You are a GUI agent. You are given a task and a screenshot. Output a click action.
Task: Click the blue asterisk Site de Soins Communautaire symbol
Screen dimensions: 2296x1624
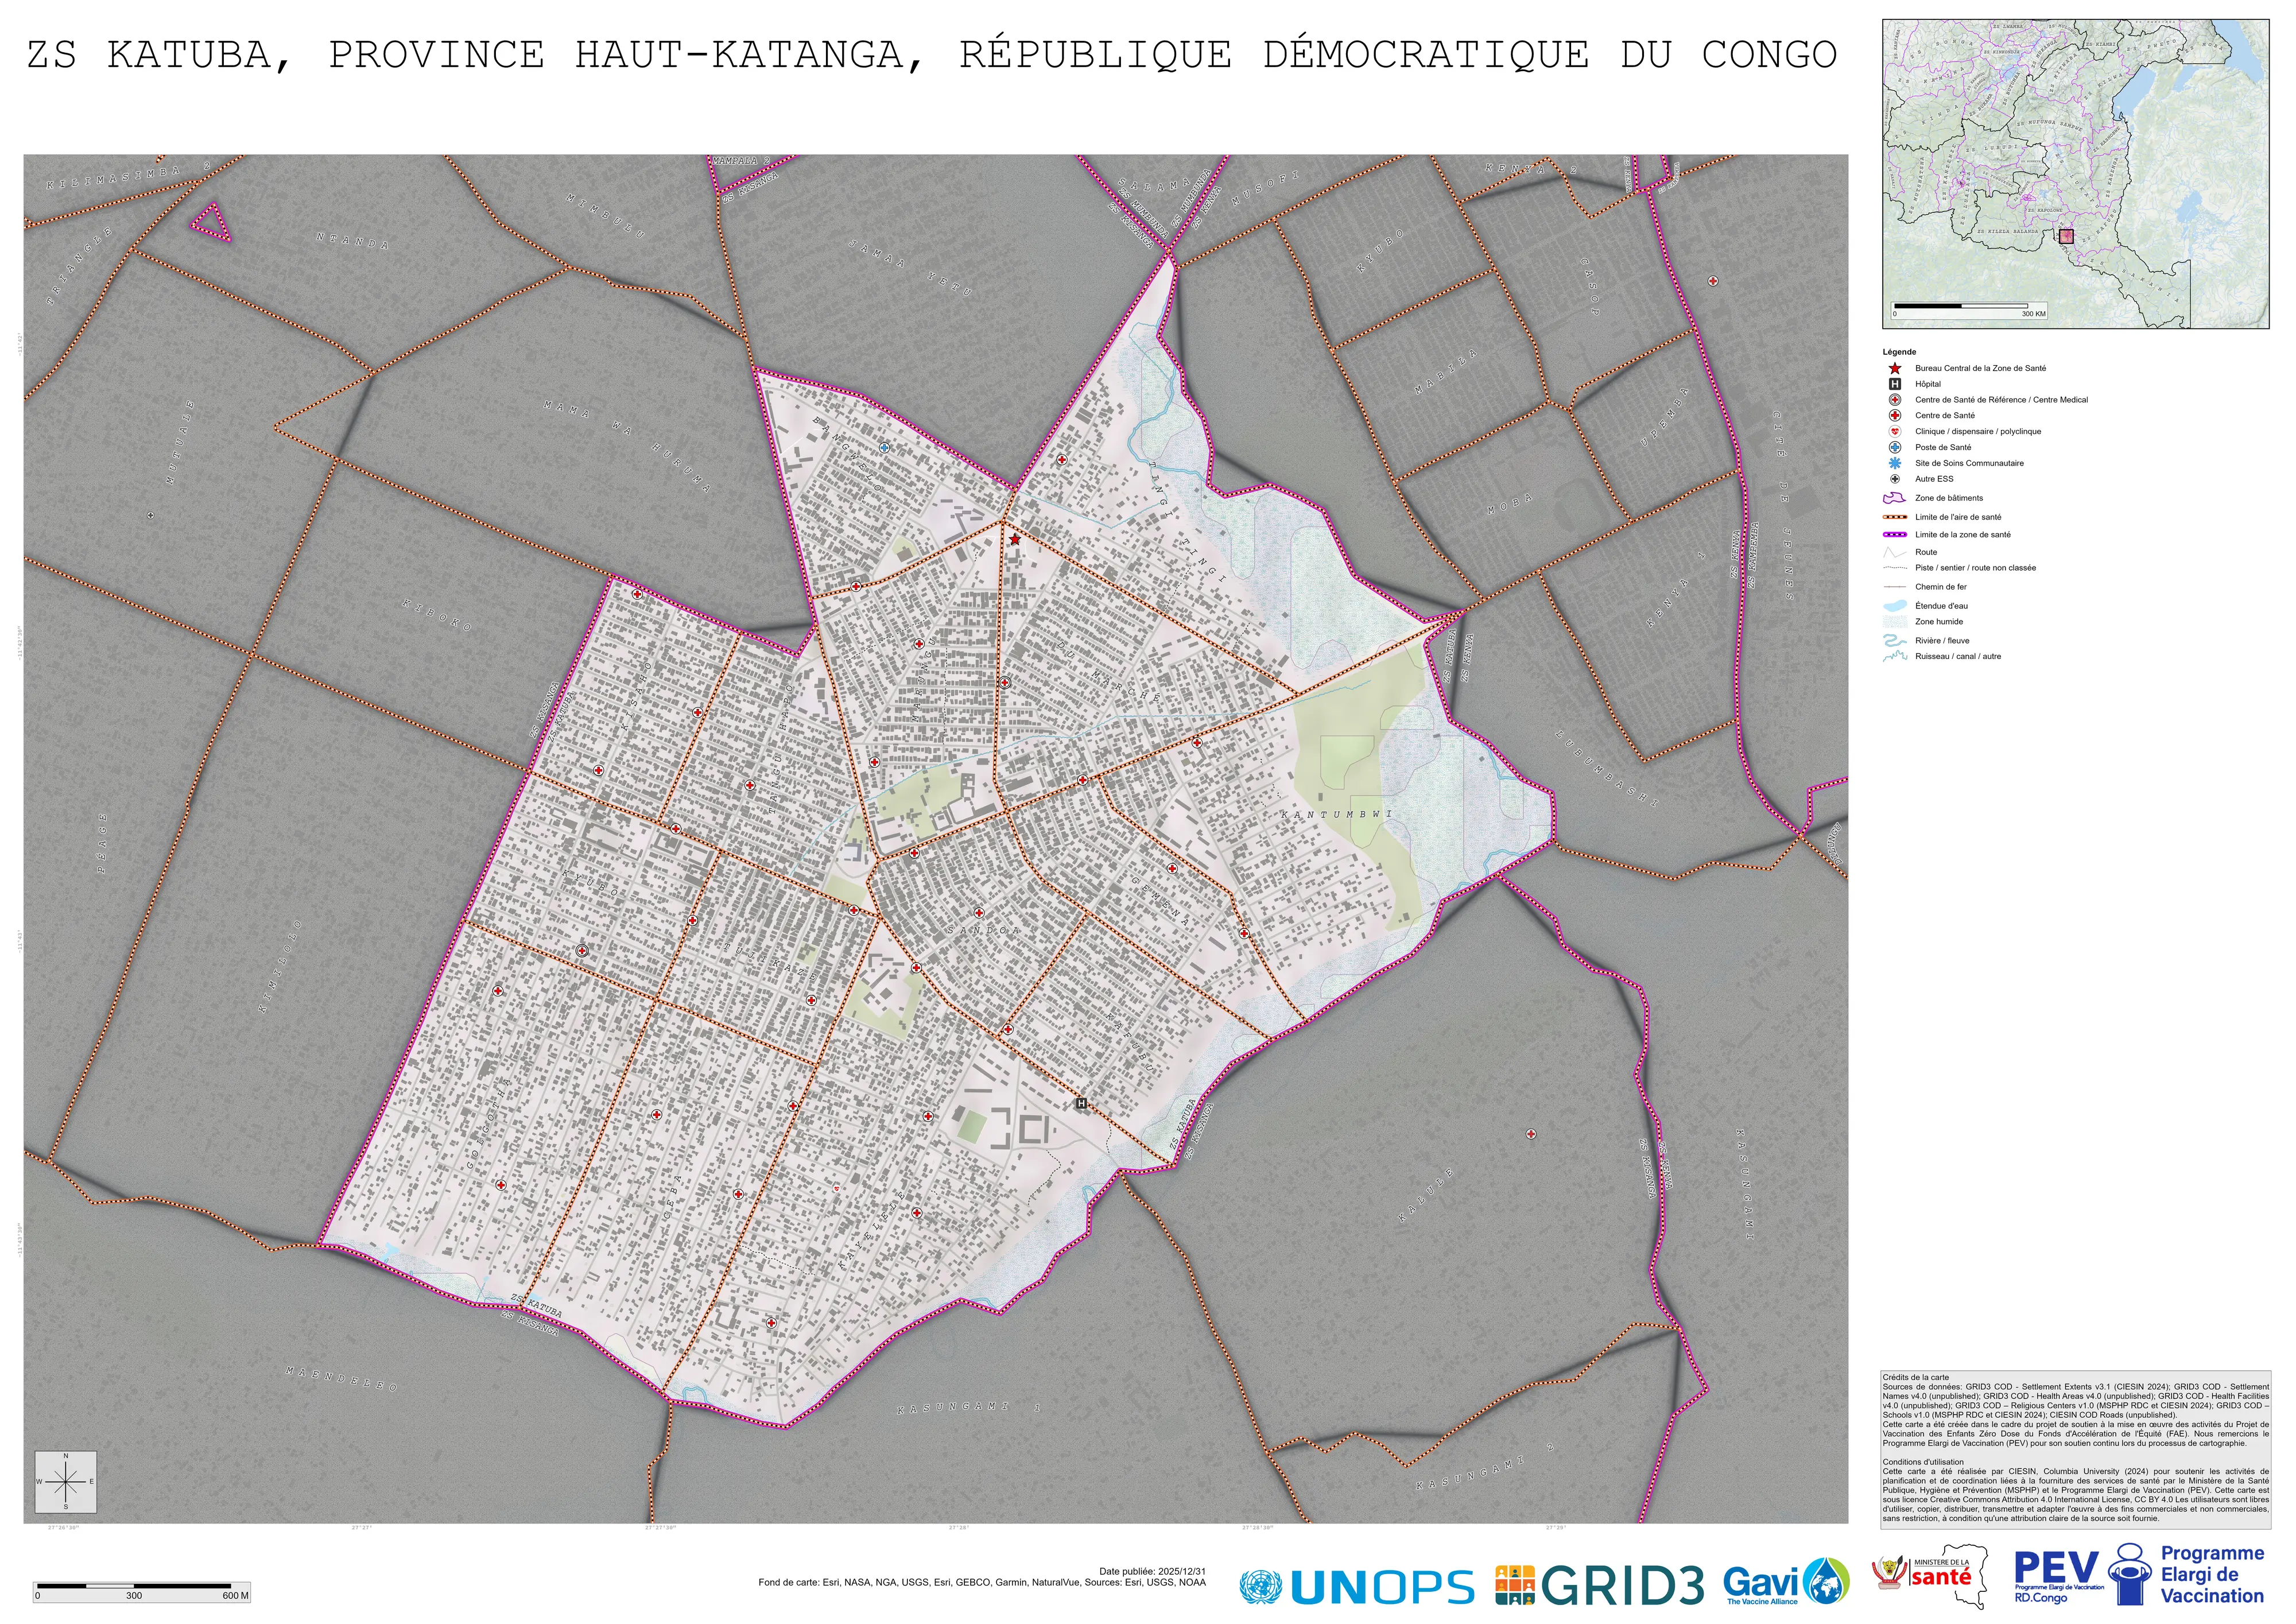[1895, 463]
